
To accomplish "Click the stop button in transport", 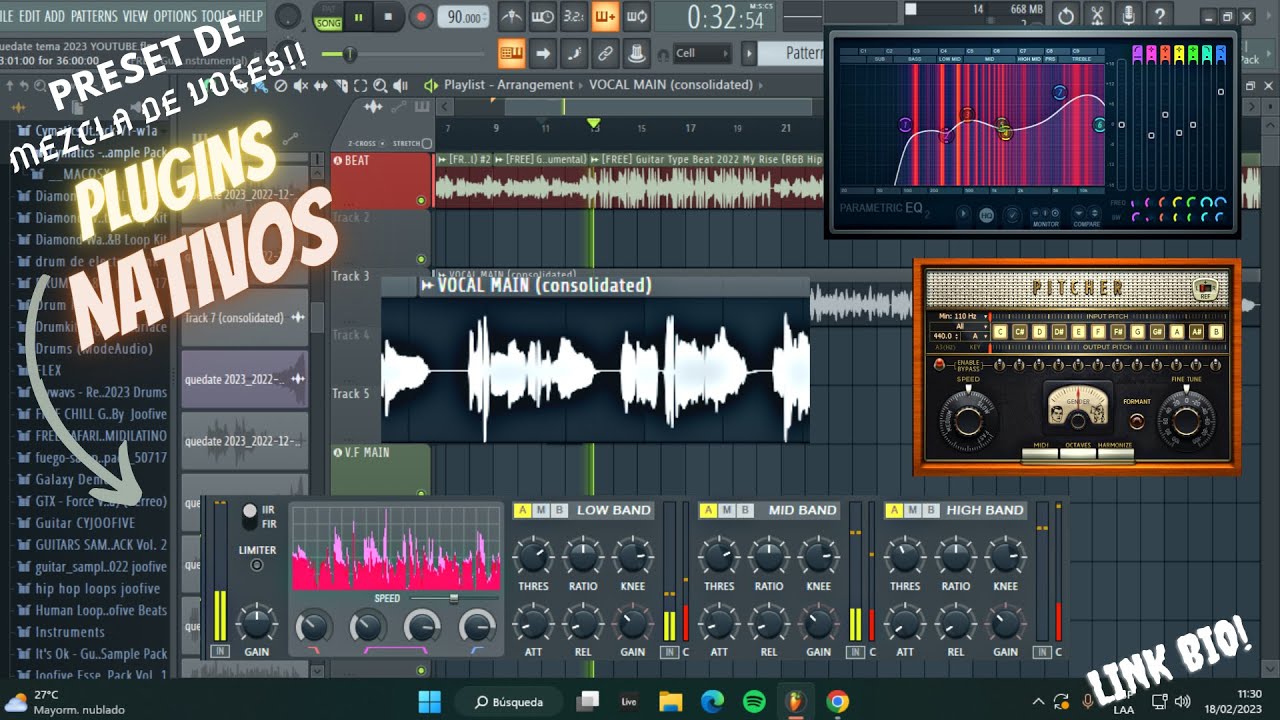I will [x=388, y=17].
